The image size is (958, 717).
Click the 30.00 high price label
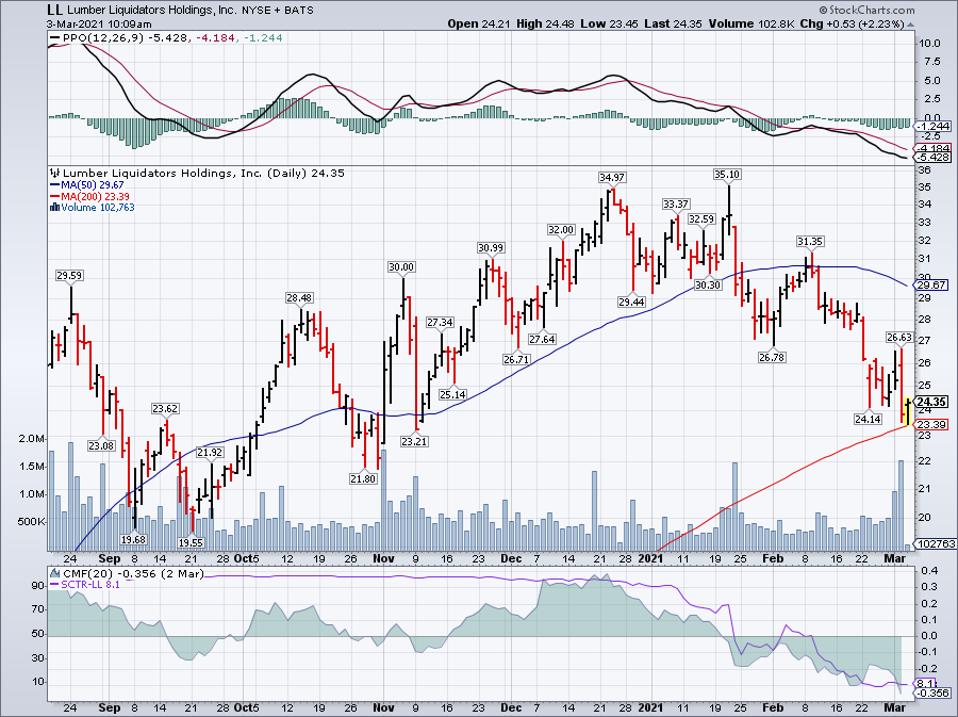point(401,267)
